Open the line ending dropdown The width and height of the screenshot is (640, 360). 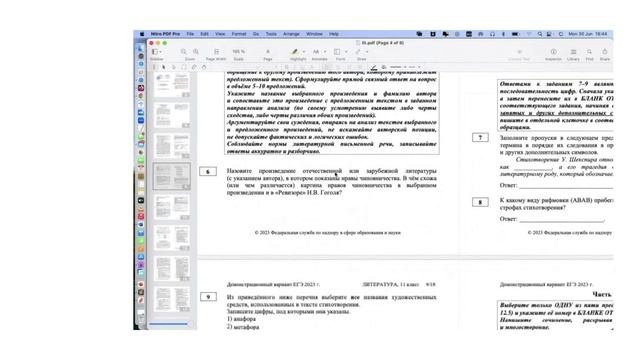[x=414, y=67]
